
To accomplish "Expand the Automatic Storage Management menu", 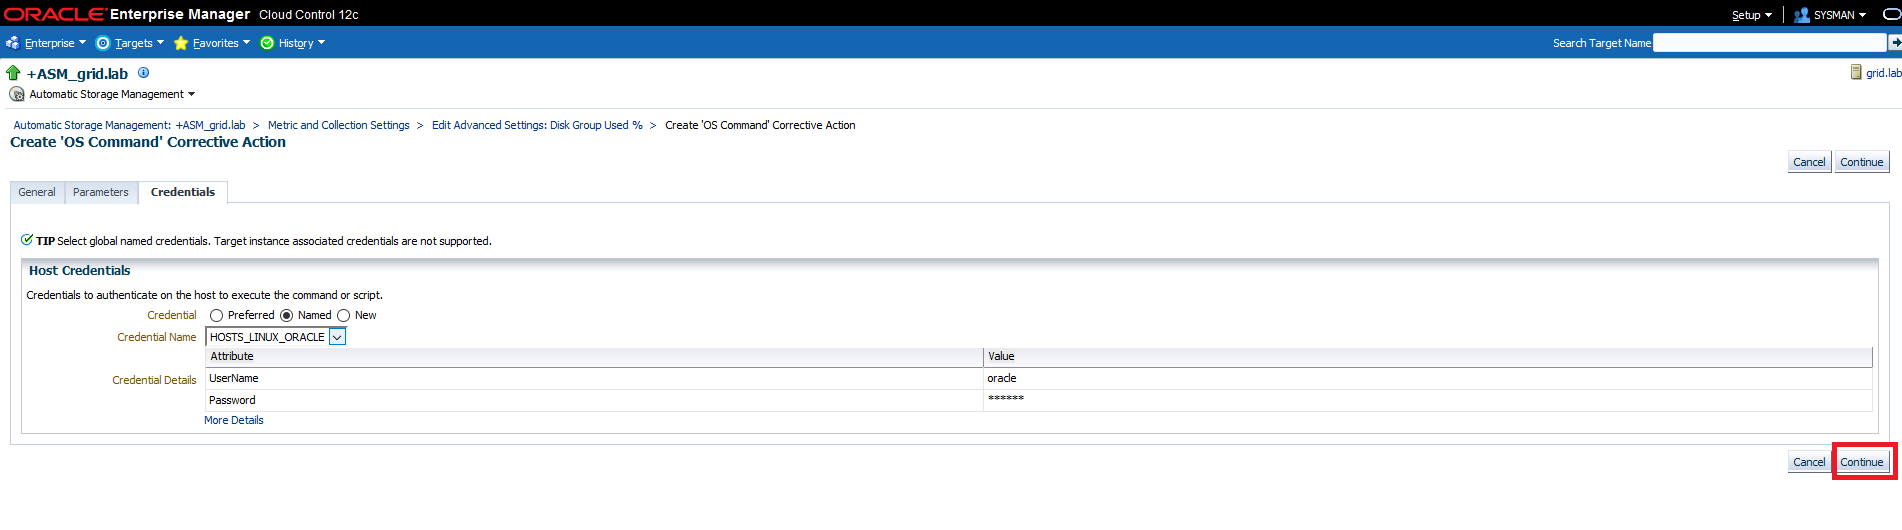I will click(111, 94).
